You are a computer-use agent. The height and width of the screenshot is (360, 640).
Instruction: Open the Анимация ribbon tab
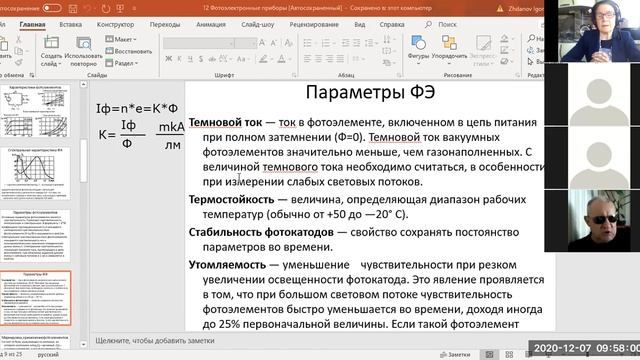211,24
